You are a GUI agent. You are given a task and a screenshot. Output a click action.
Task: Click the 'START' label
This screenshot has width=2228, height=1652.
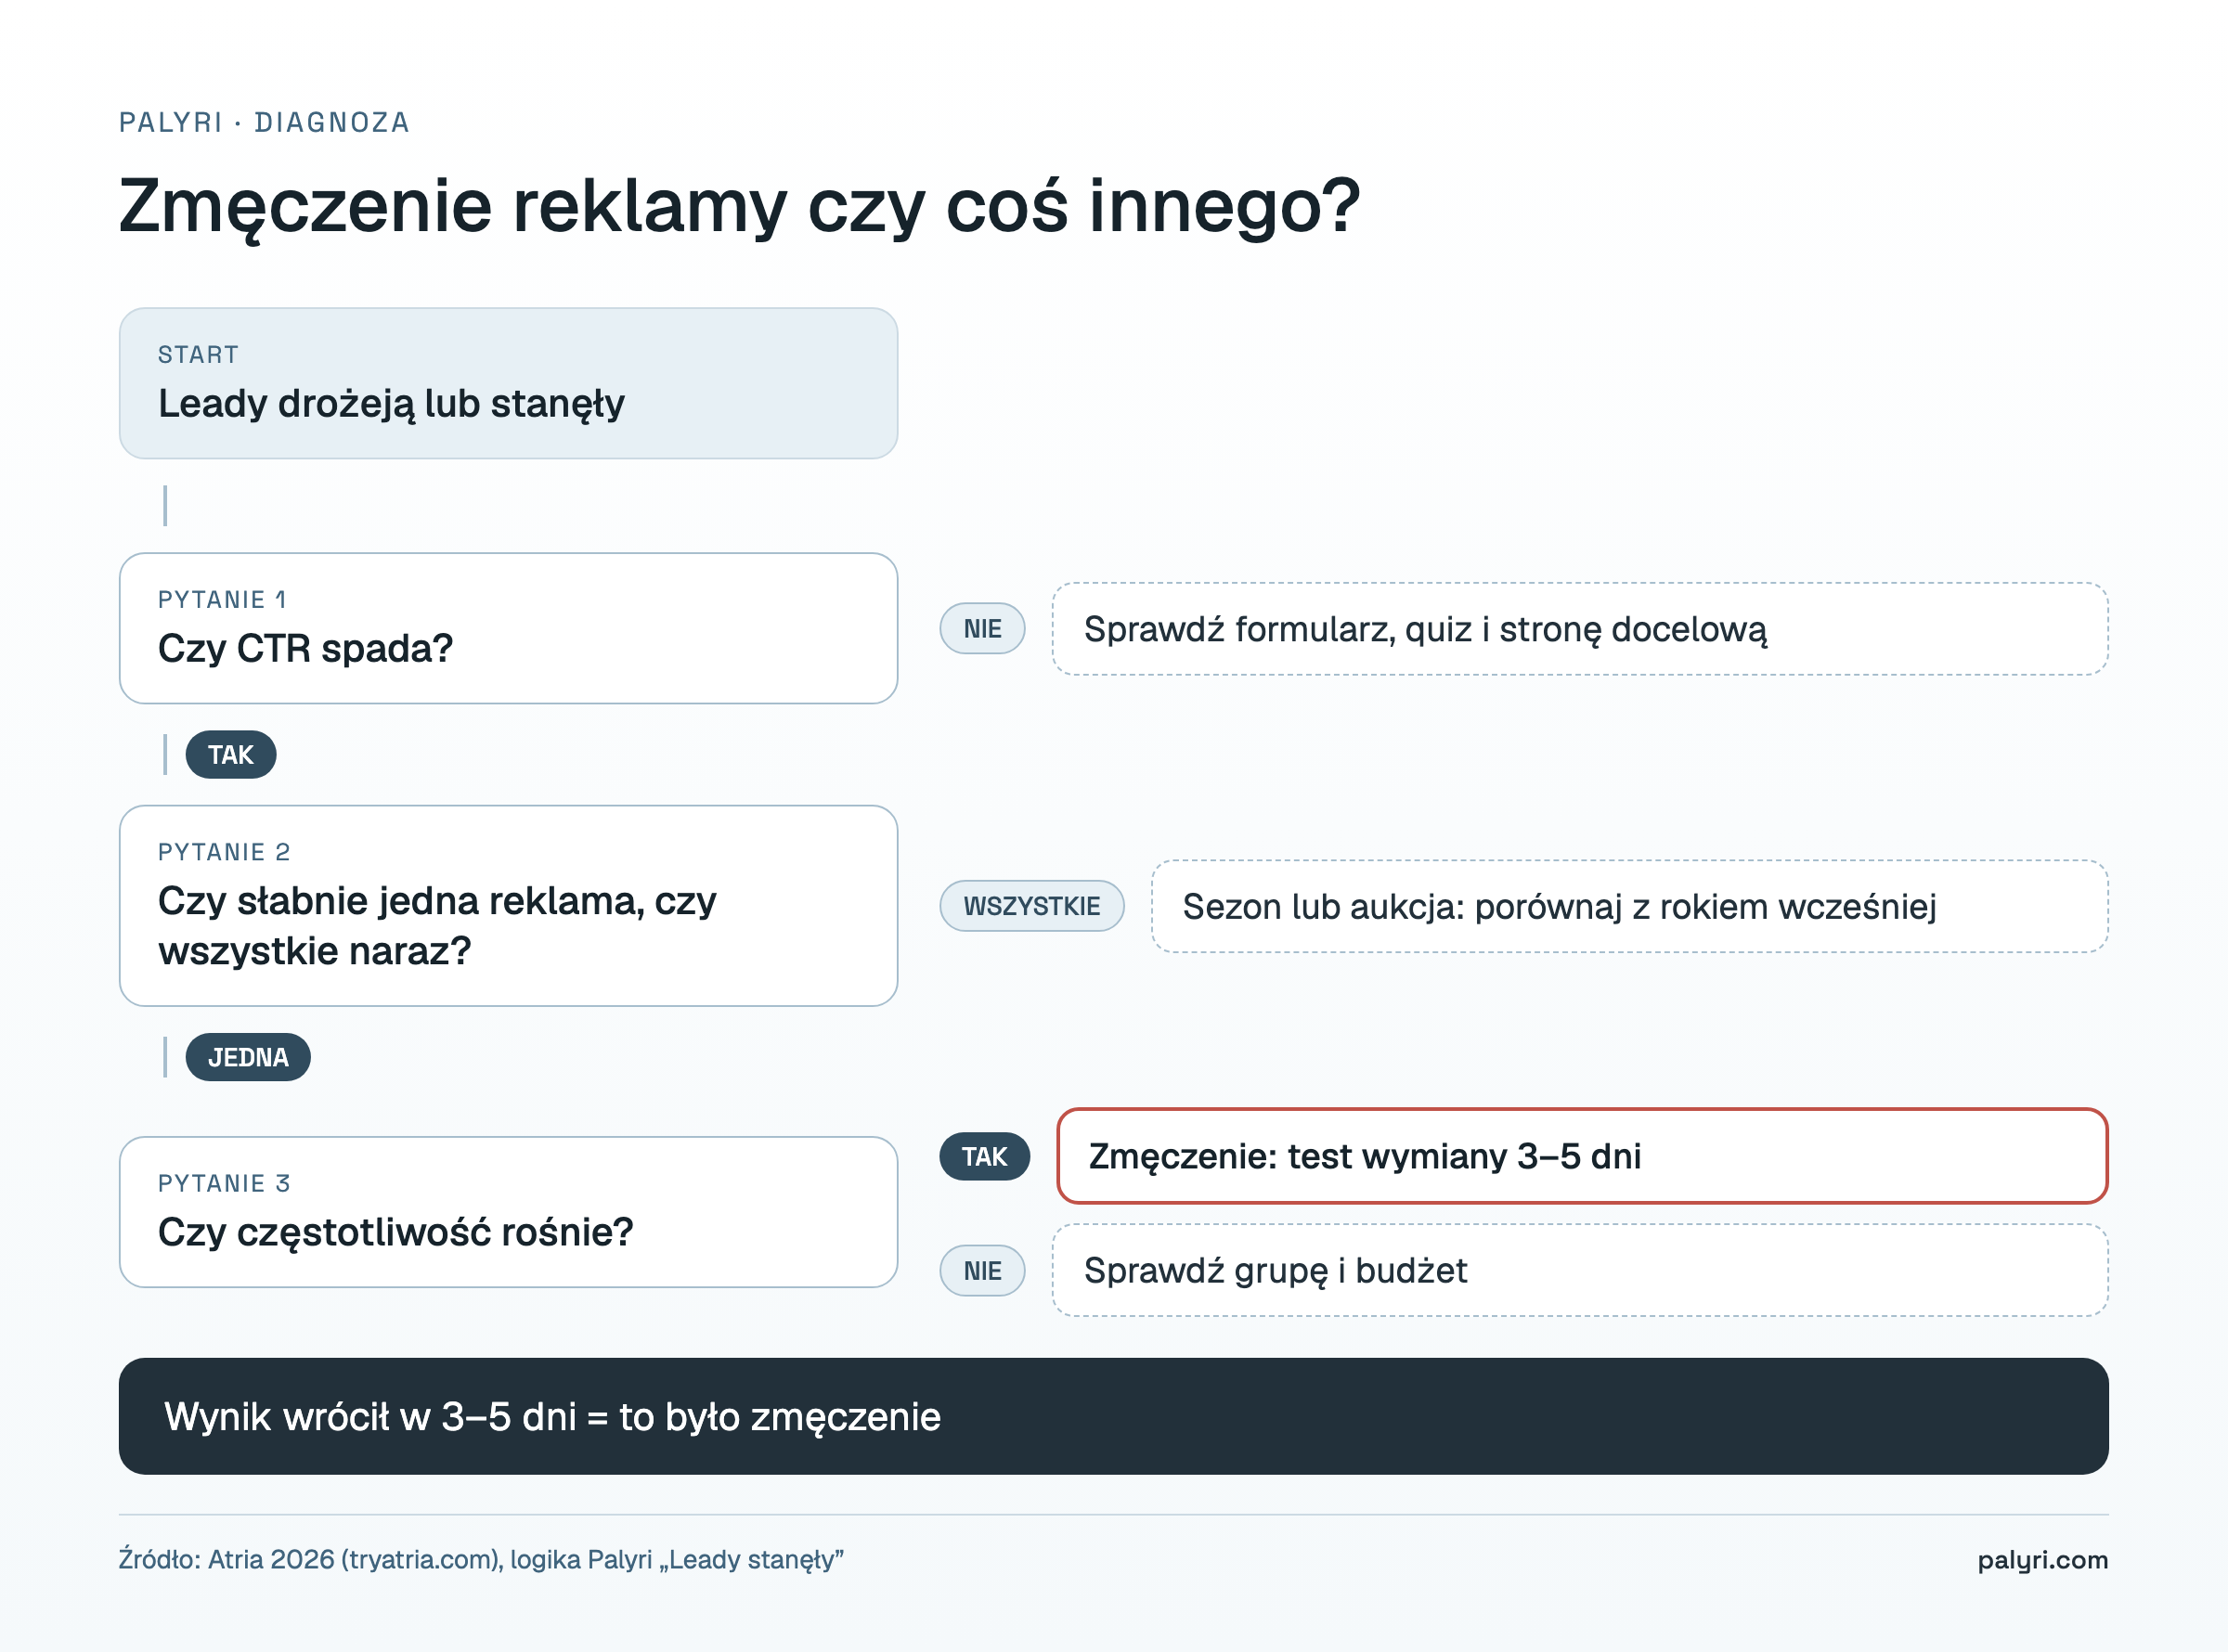point(198,354)
